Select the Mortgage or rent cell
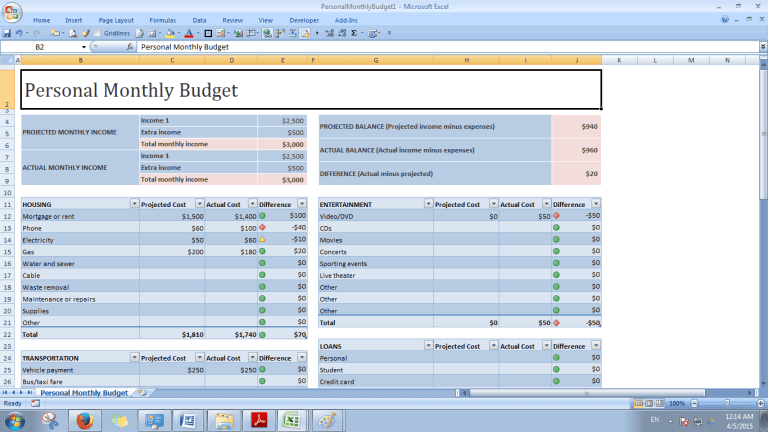Viewport: 768px width, 432px height. [80, 216]
